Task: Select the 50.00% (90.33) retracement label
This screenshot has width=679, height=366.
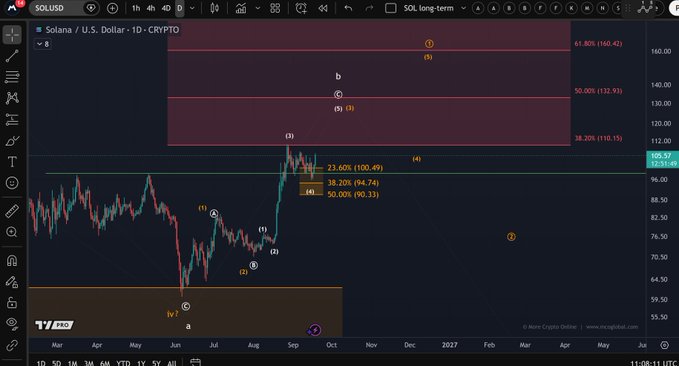Action: point(353,194)
